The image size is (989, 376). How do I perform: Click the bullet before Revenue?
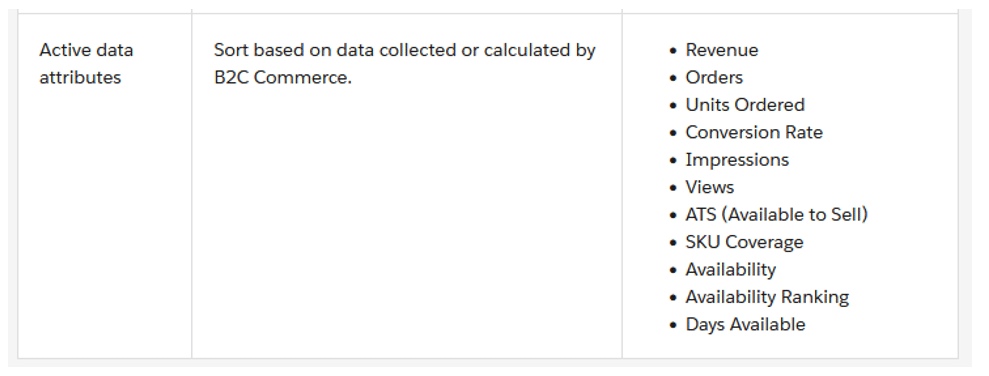click(x=674, y=50)
